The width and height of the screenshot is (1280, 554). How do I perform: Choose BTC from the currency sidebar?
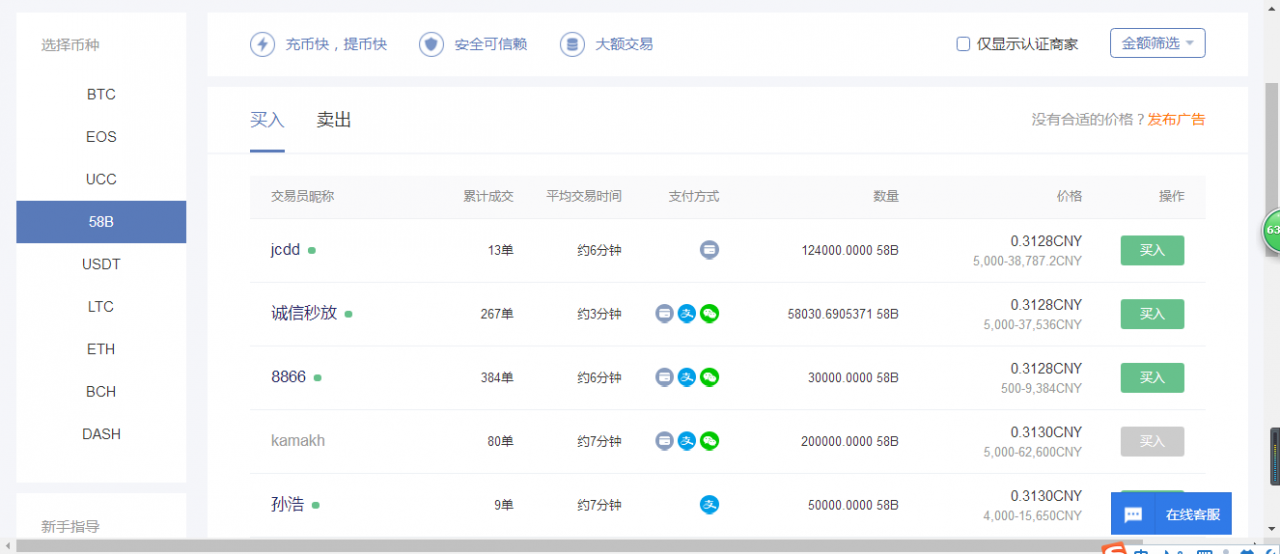(101, 94)
